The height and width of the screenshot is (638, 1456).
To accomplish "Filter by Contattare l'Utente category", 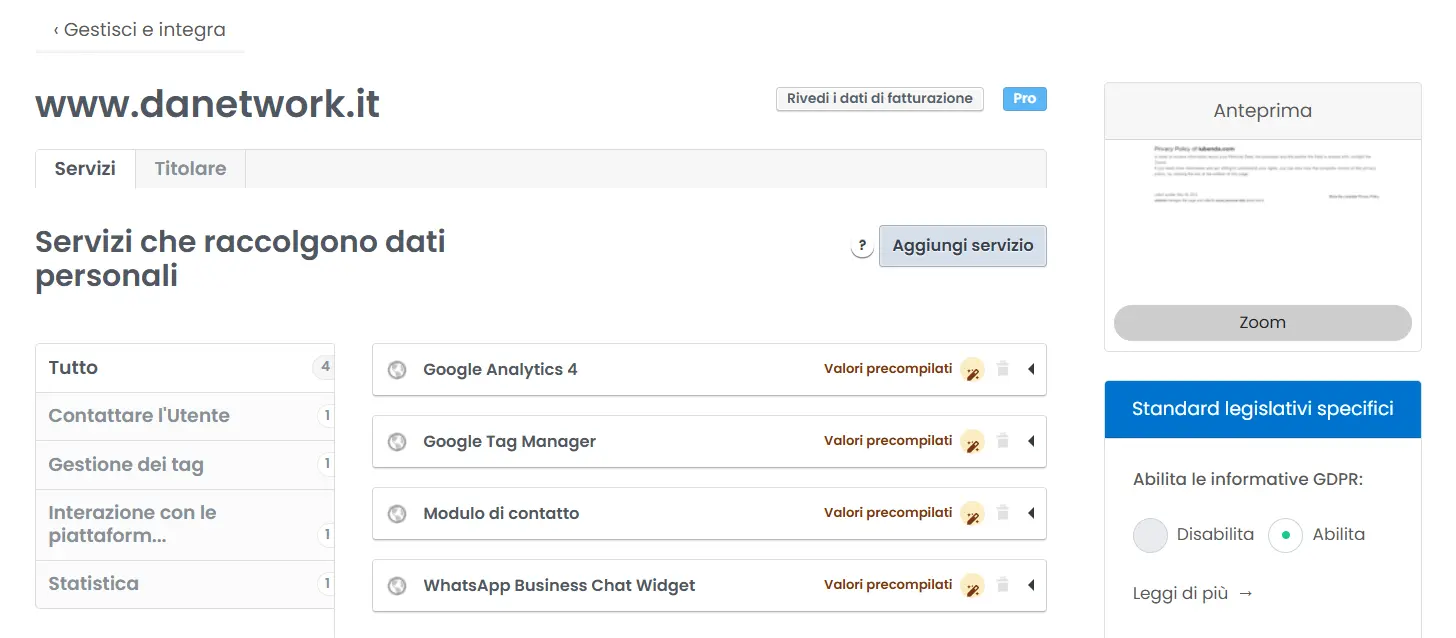I will (185, 416).
